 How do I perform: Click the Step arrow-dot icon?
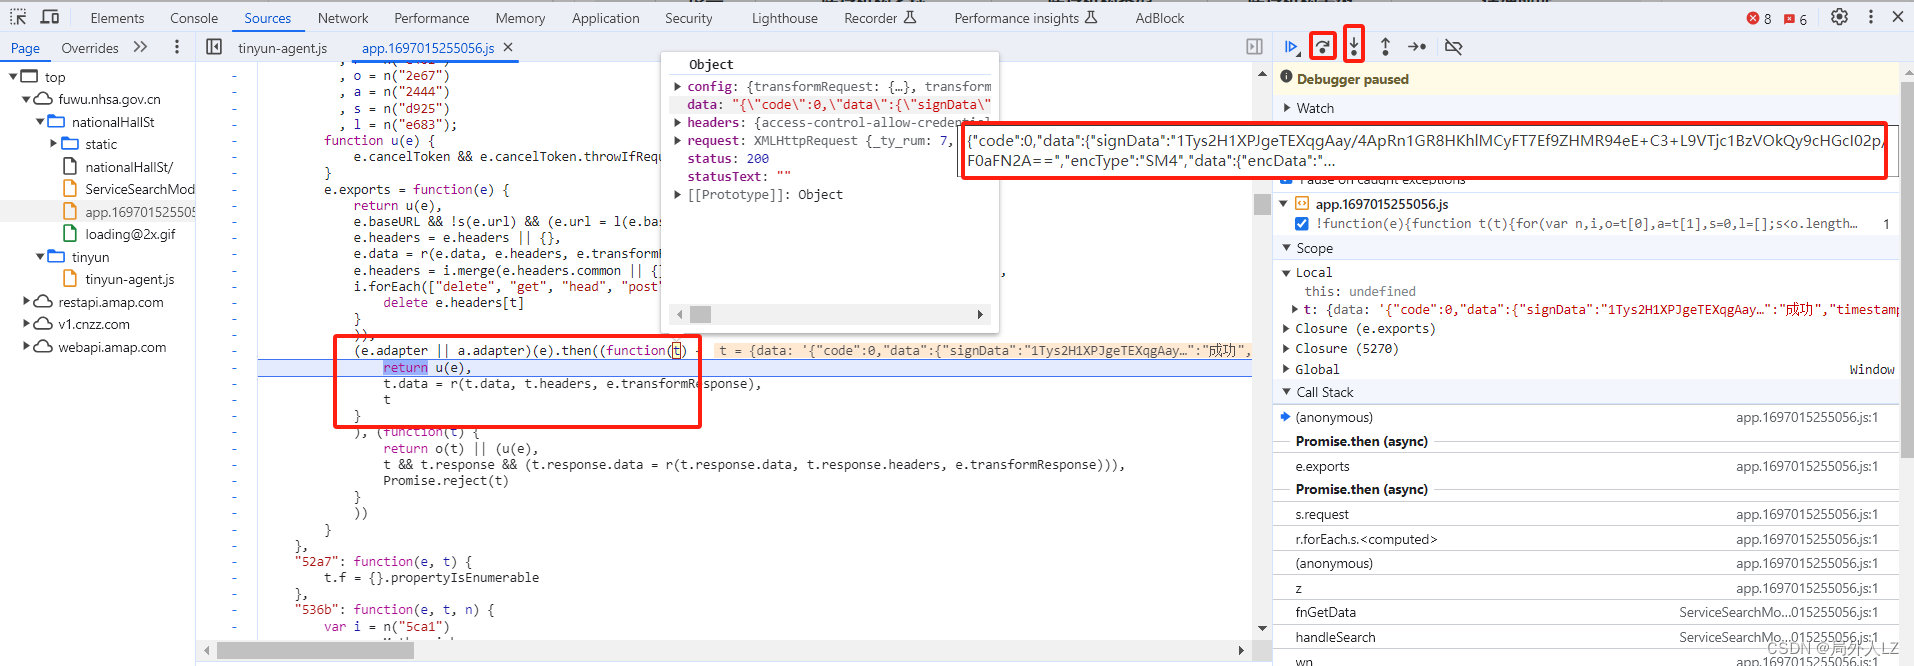[1417, 46]
